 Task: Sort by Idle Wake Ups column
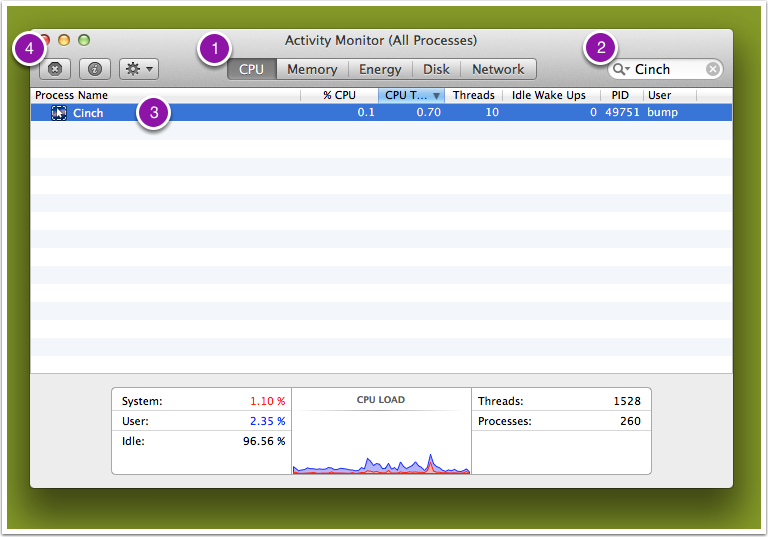coord(548,96)
